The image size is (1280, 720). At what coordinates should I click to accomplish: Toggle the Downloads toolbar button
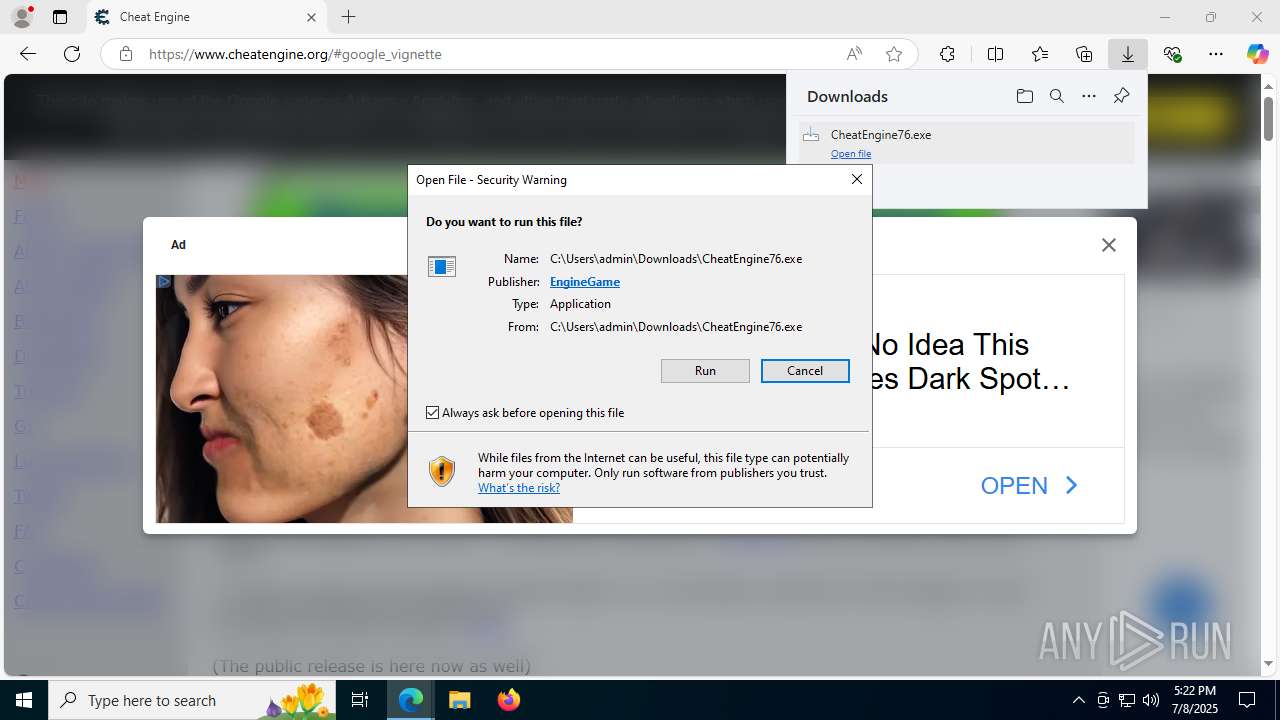tap(1128, 54)
